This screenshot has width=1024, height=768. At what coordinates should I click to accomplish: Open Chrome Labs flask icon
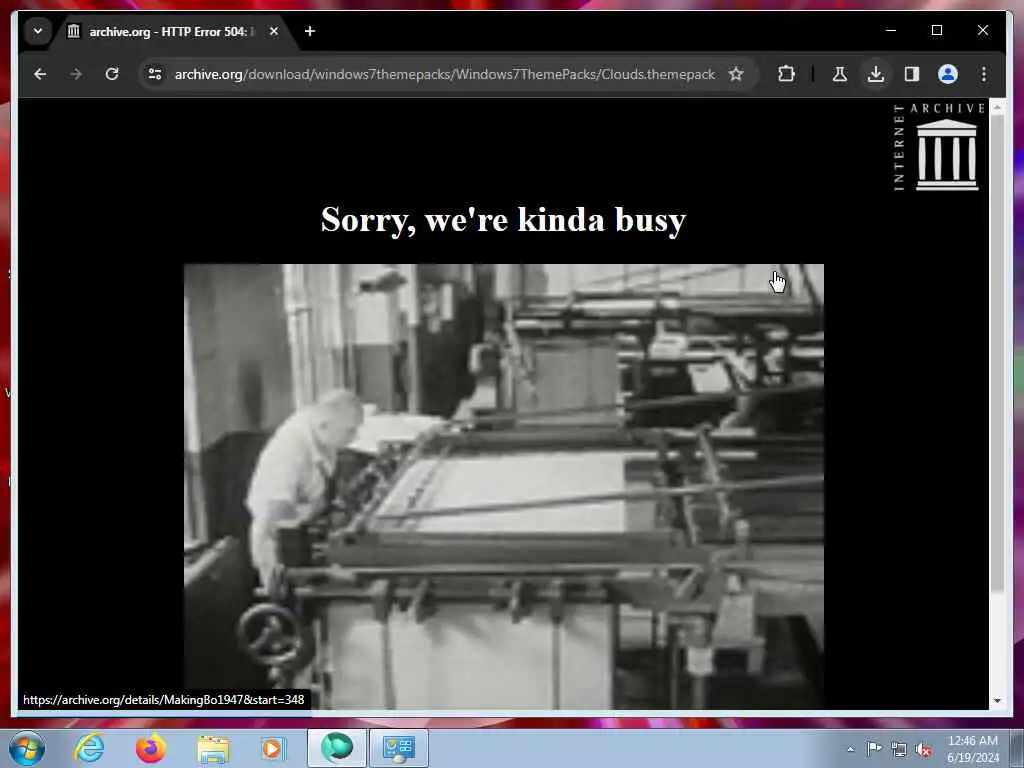click(840, 74)
